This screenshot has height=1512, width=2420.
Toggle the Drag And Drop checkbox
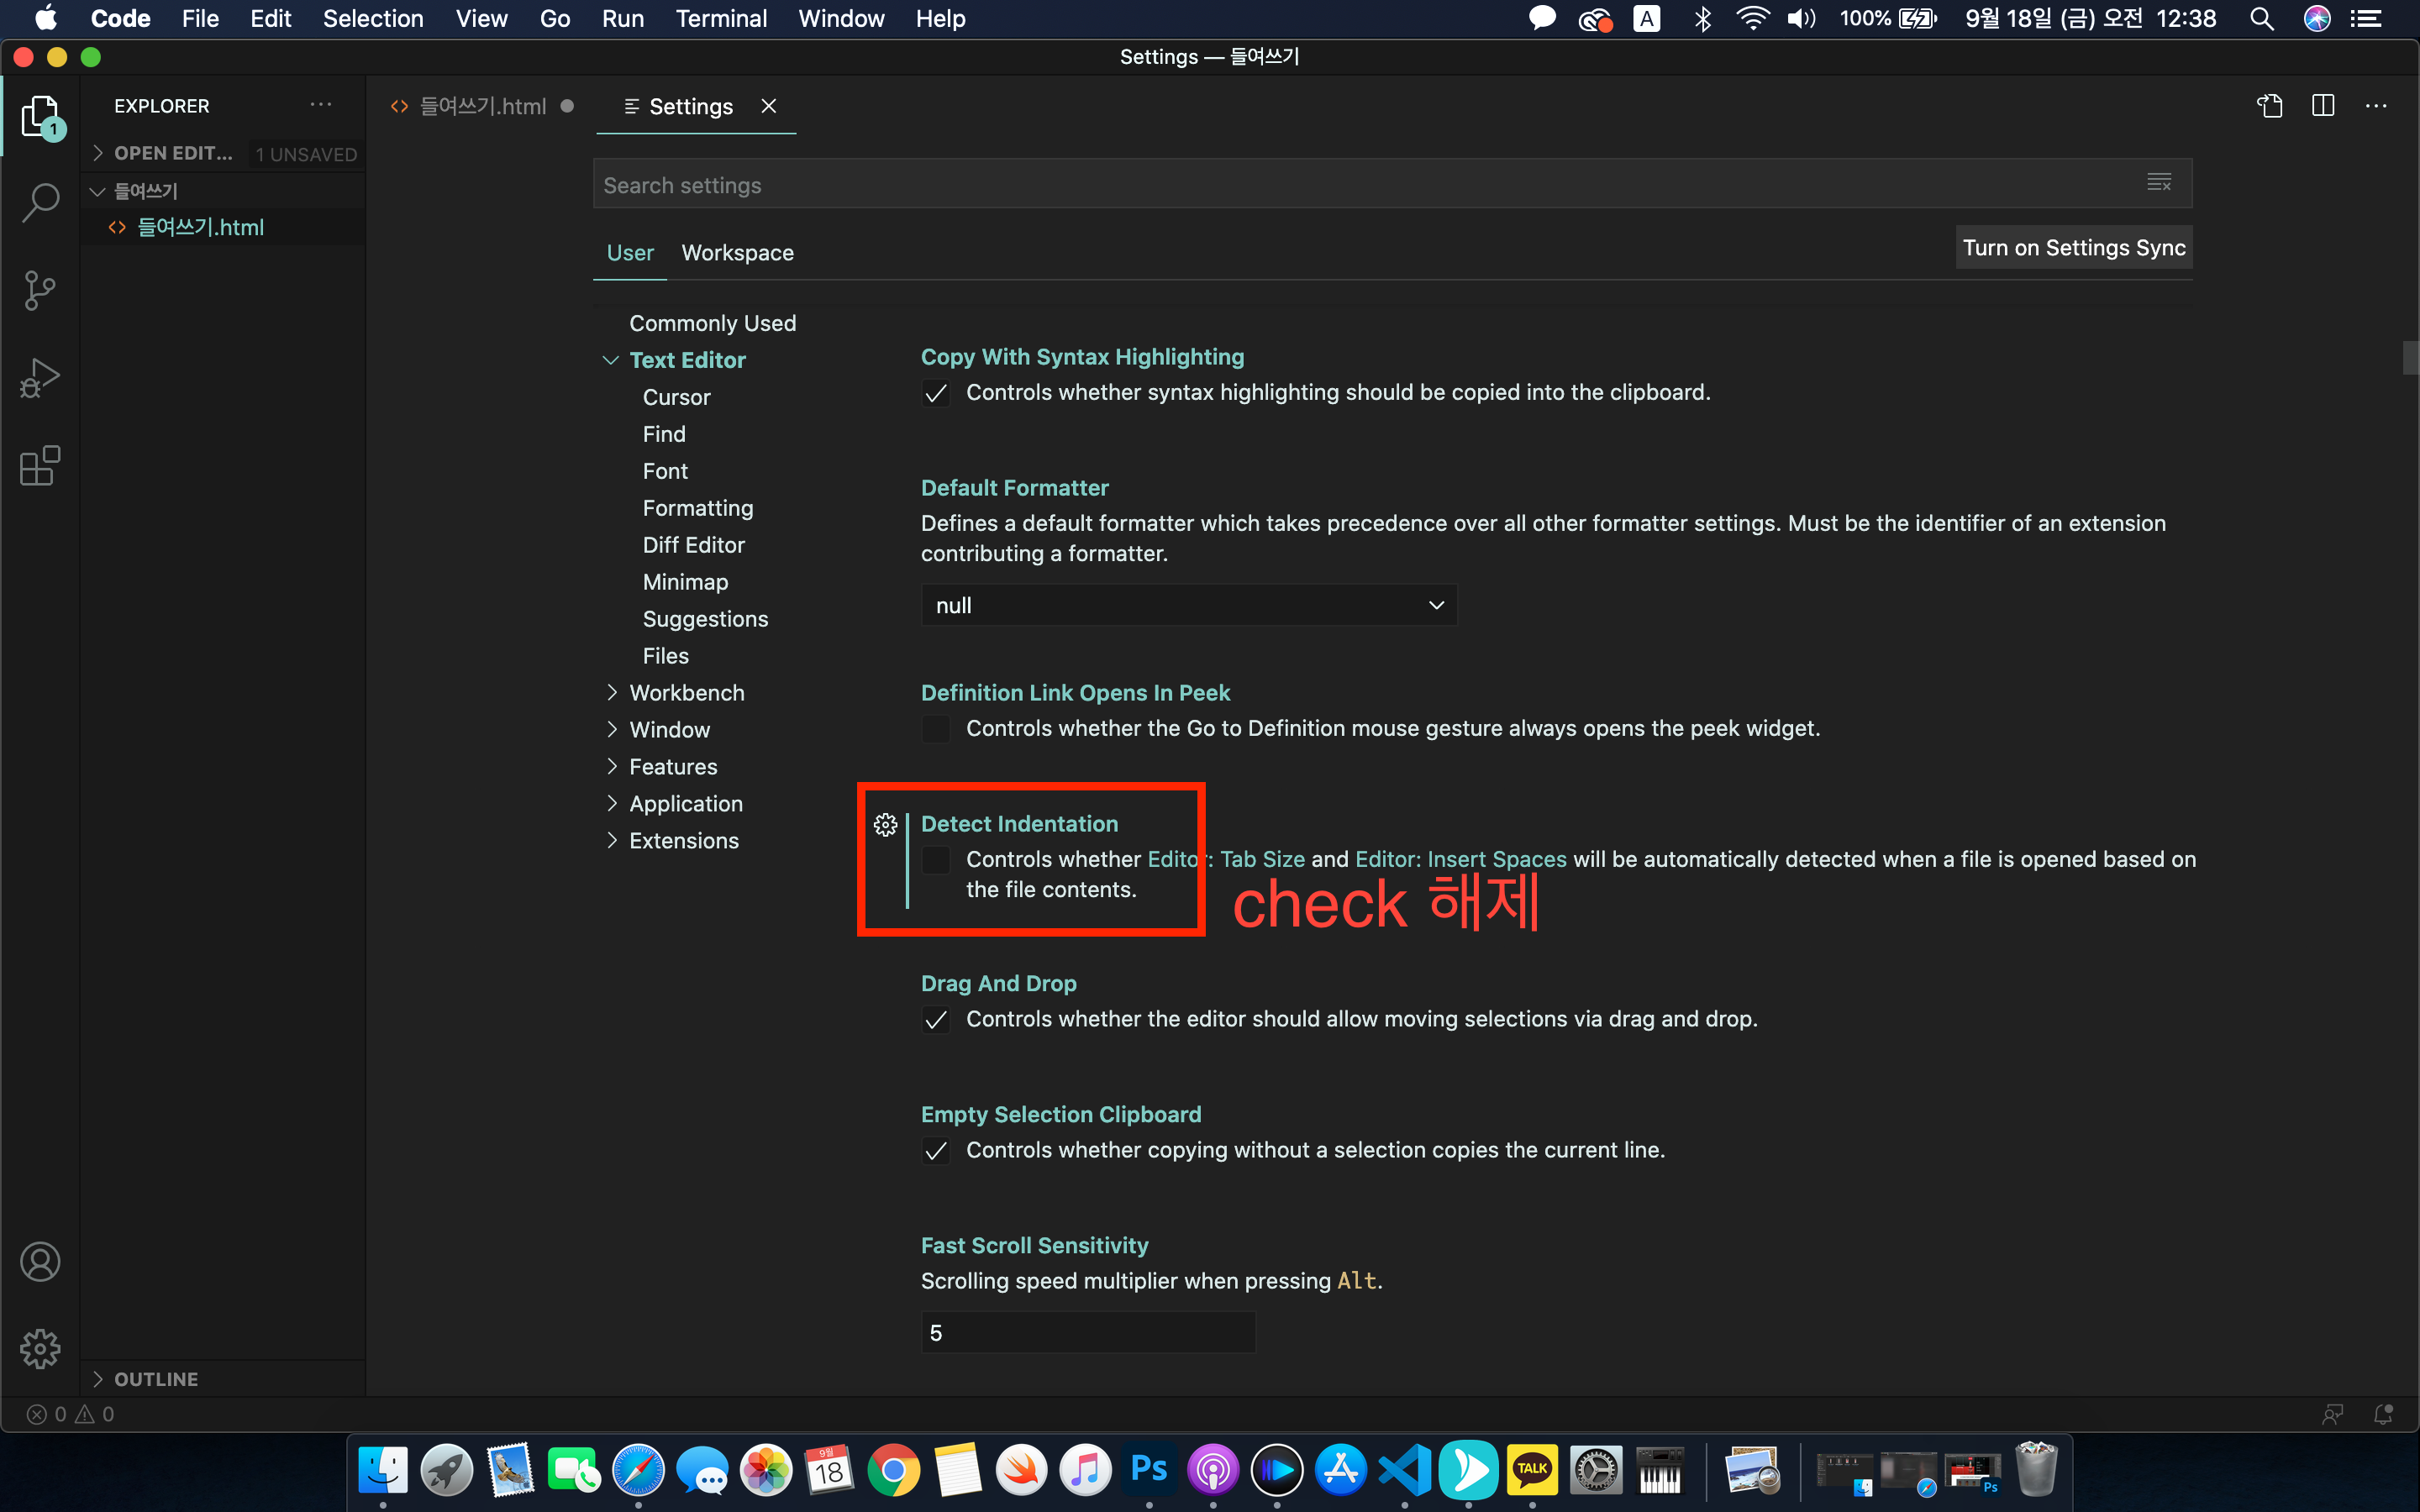point(936,1020)
